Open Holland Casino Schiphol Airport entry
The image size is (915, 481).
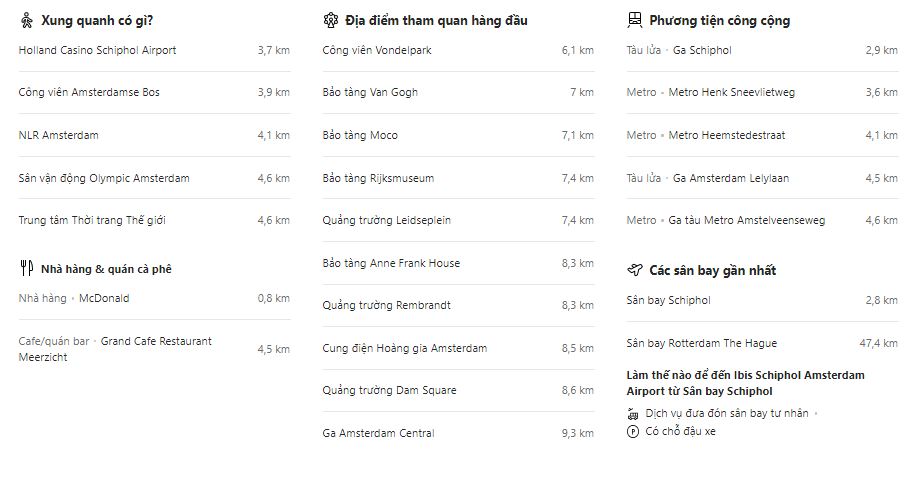click(x=97, y=50)
